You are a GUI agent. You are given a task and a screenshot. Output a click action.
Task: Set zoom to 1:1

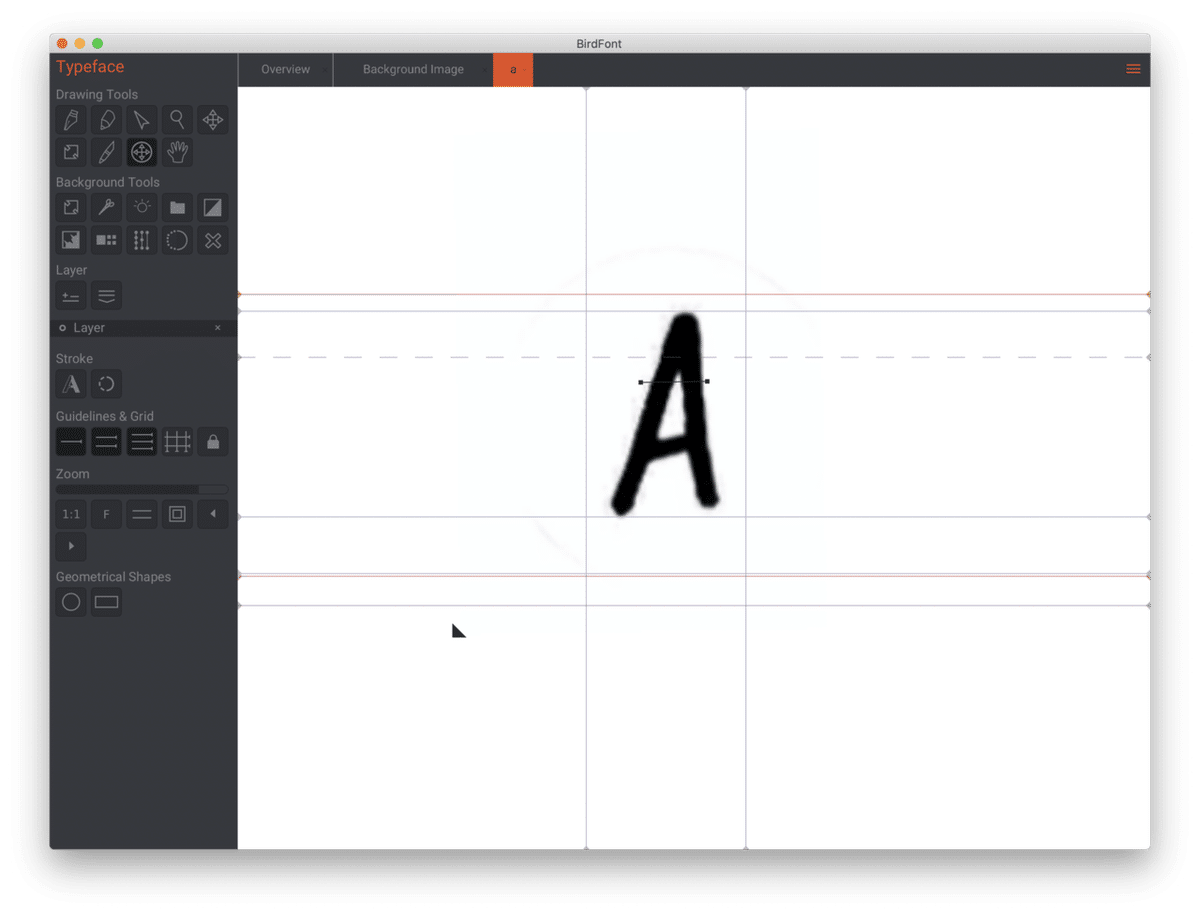(x=71, y=514)
